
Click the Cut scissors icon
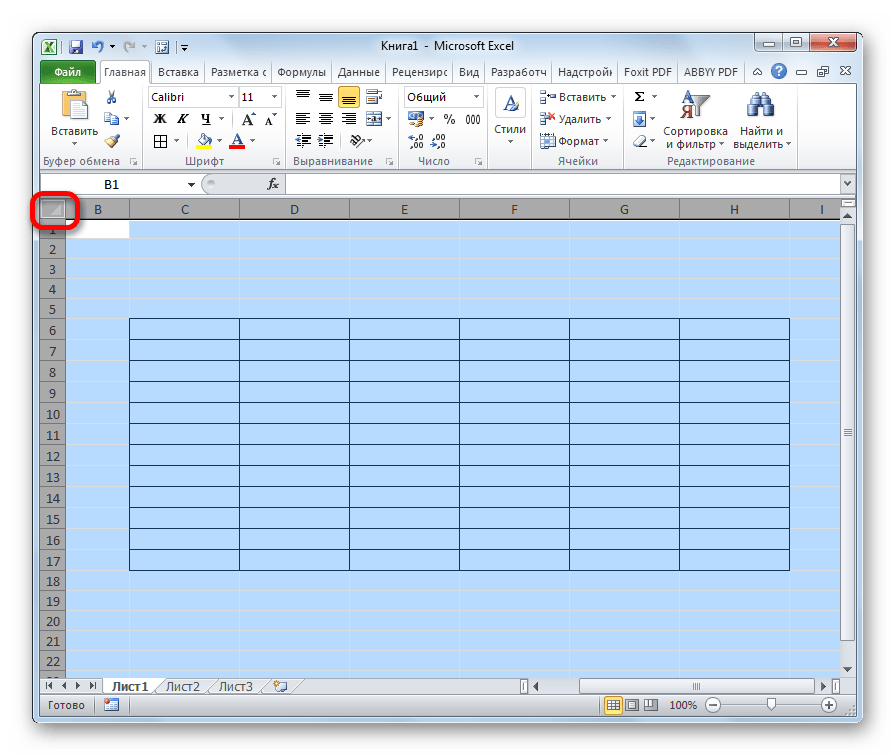pos(111,97)
